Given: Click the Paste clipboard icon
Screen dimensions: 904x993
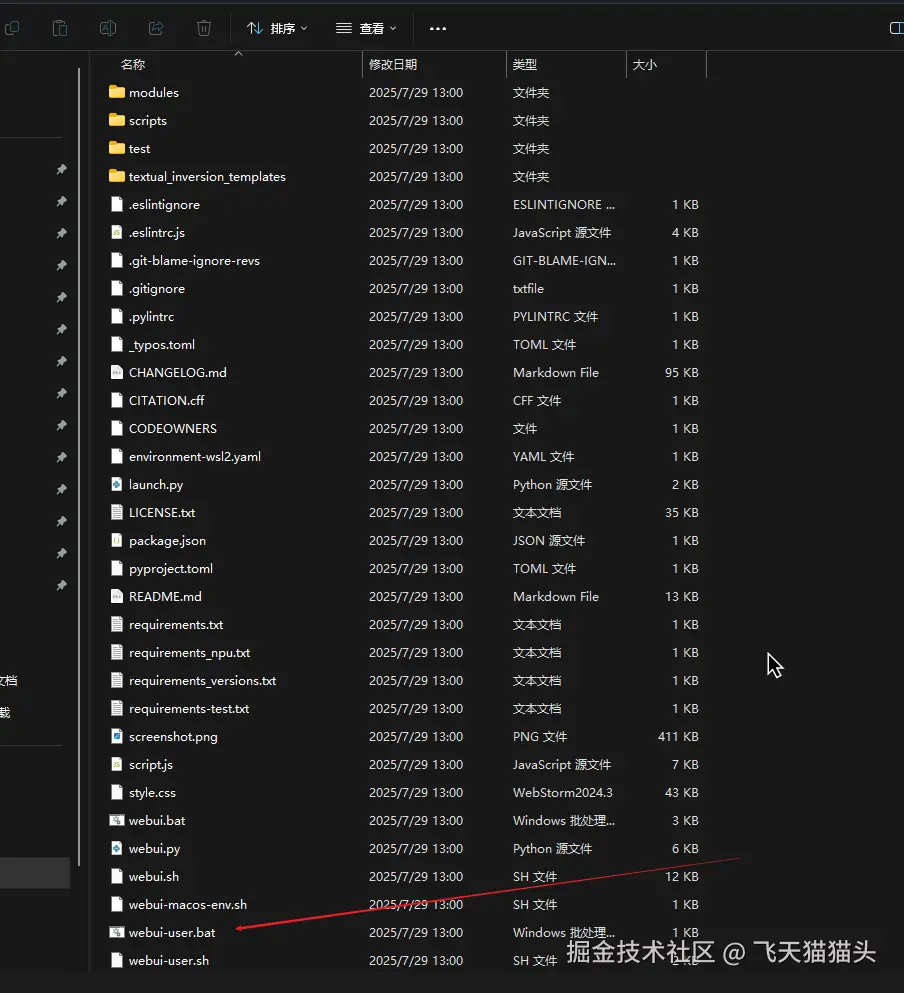Looking at the screenshot, I should click(x=60, y=28).
